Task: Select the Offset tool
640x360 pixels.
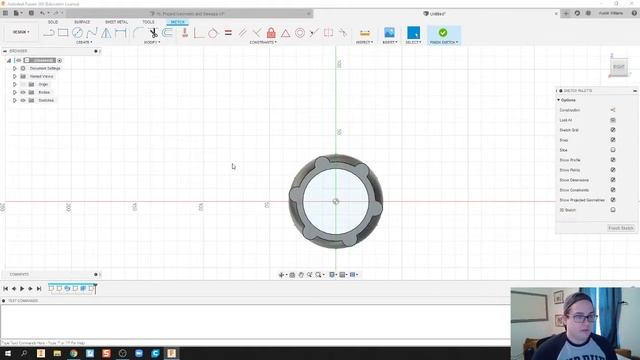Action: (167, 33)
